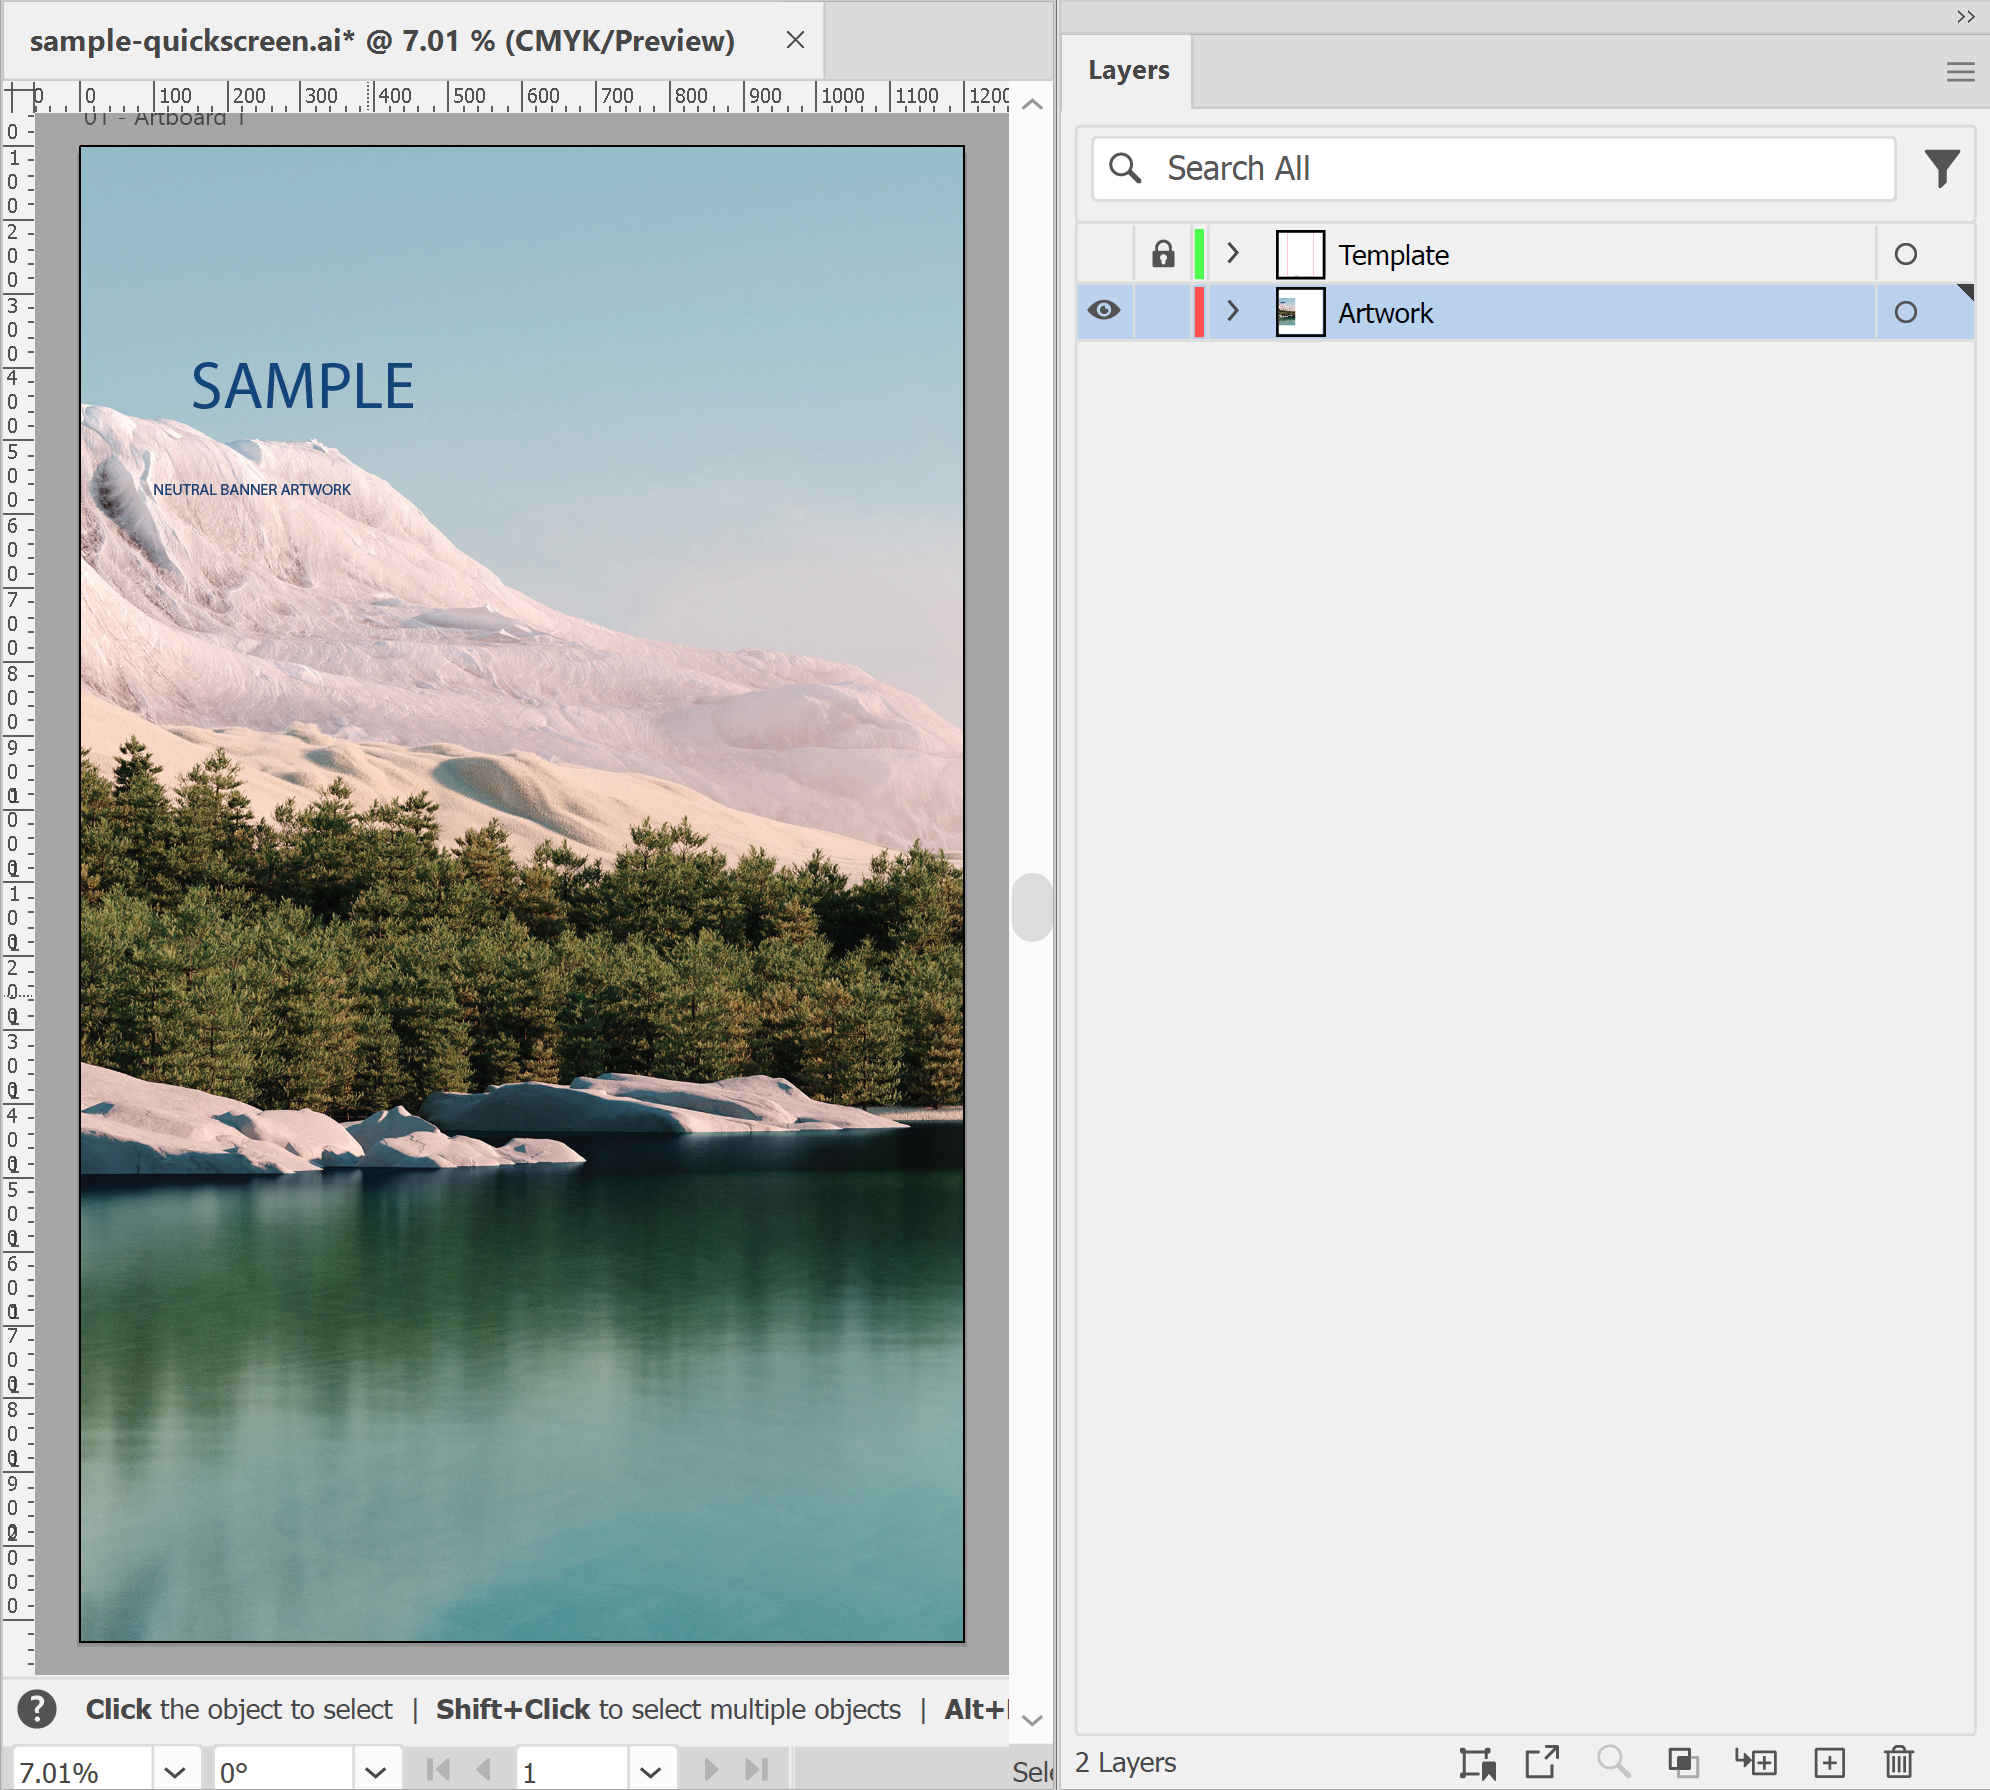Image resolution: width=1990 pixels, height=1790 pixels.
Task: Open the artboard number dropdown arrow
Action: pyautogui.click(x=651, y=1772)
